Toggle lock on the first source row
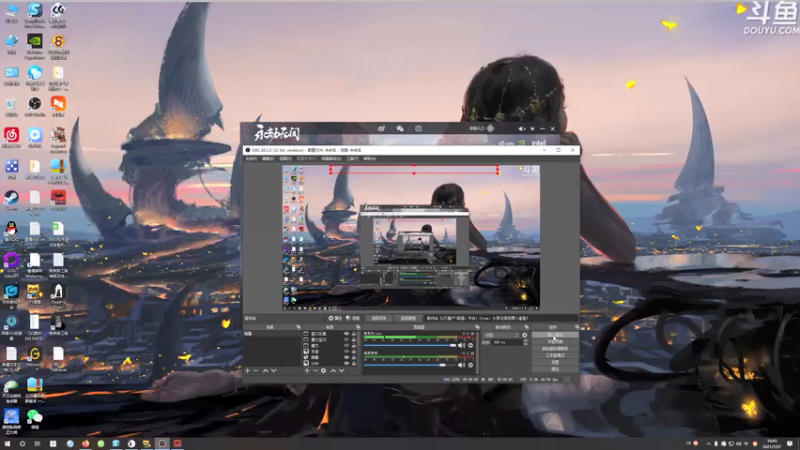Image resolution: width=800 pixels, height=450 pixels. [354, 333]
